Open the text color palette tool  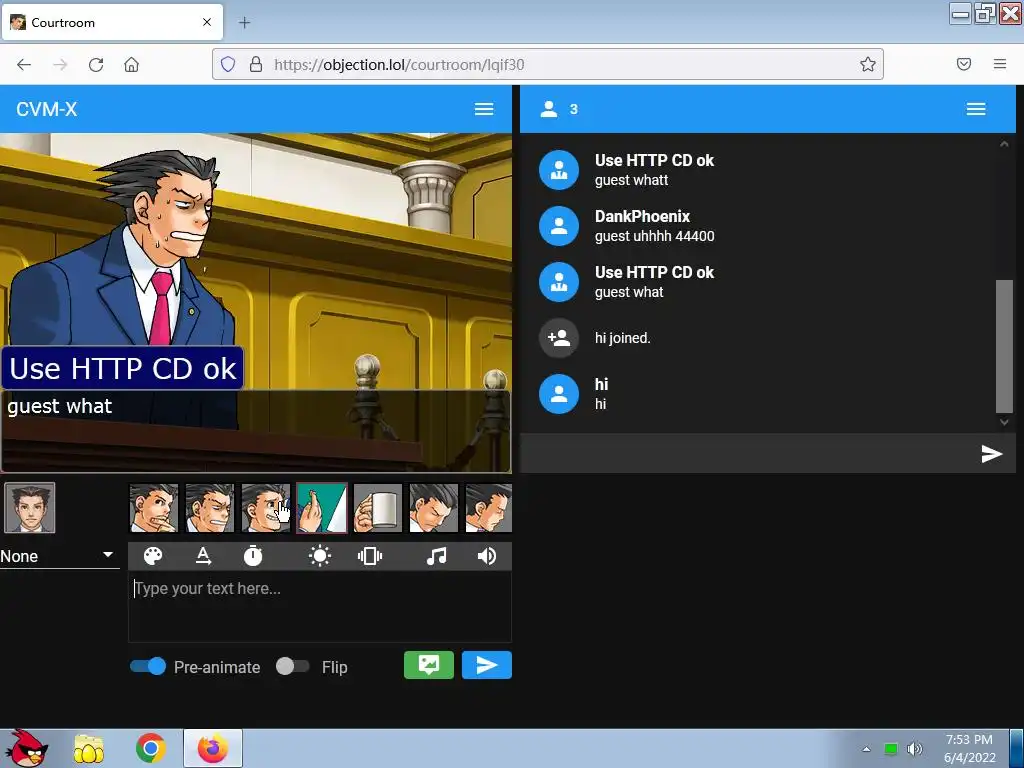point(153,556)
